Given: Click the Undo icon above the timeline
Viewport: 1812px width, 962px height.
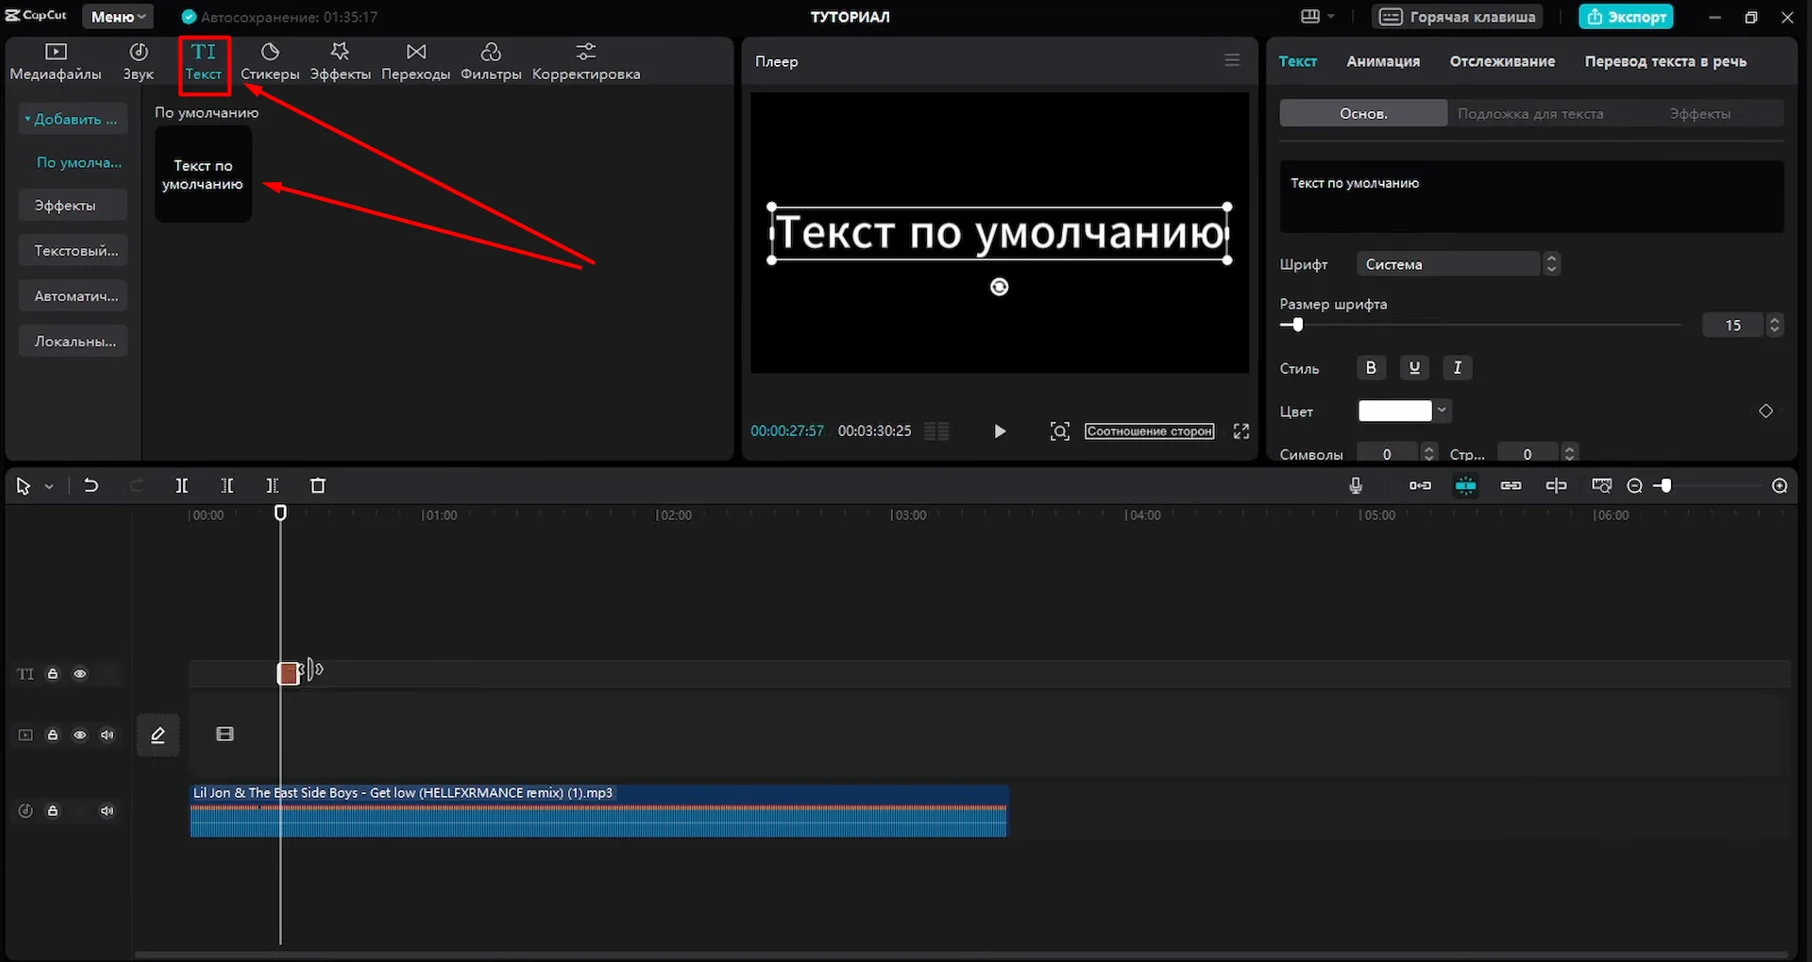Looking at the screenshot, I should tap(91, 485).
